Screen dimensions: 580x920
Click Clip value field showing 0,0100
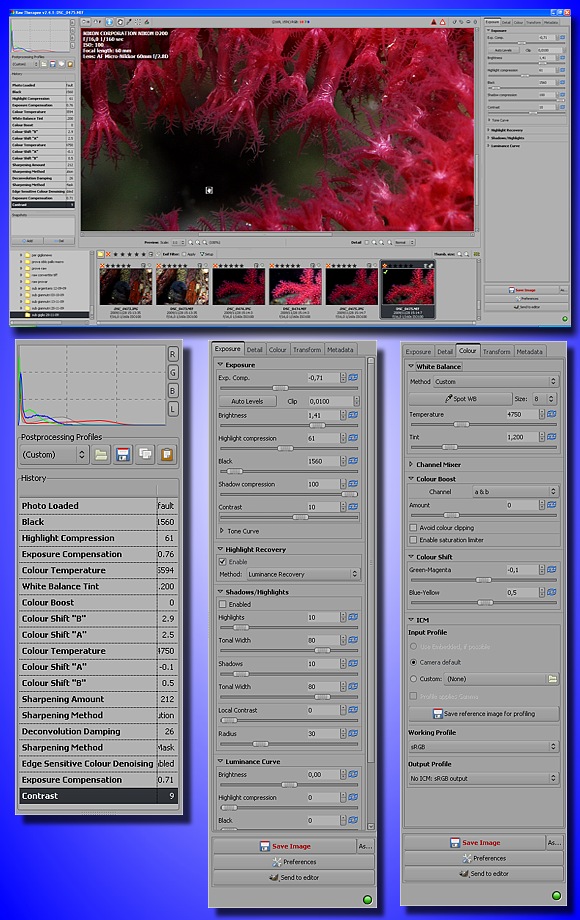330,401
